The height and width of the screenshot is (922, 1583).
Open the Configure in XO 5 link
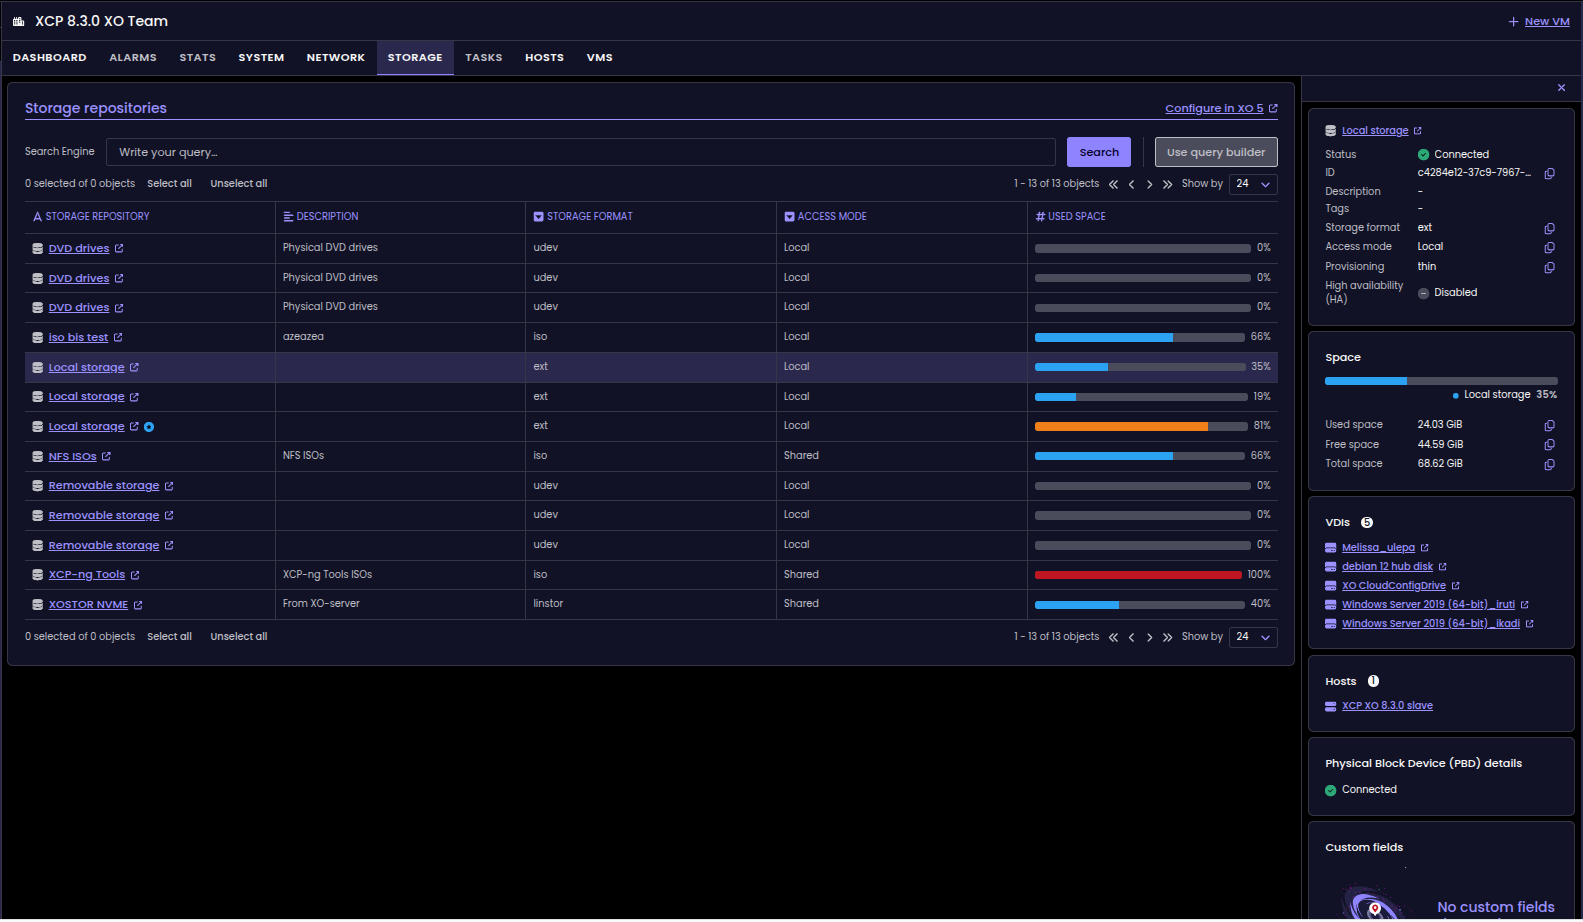point(1214,109)
